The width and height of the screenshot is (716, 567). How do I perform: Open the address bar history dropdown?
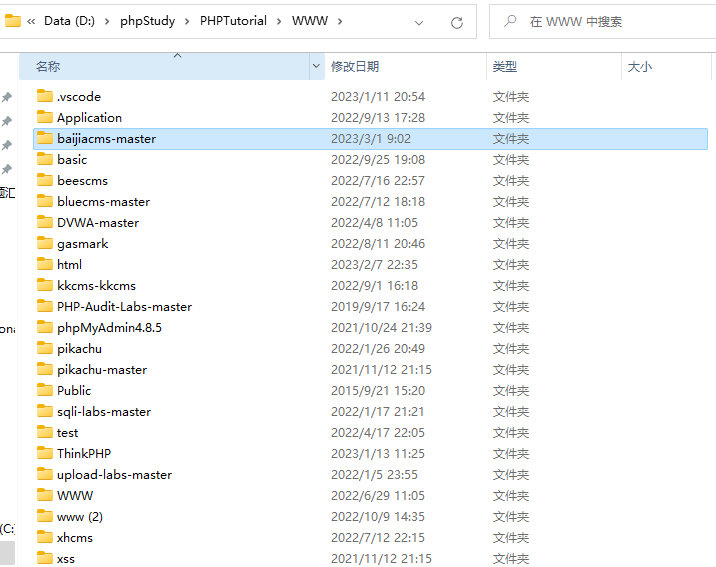(x=419, y=22)
